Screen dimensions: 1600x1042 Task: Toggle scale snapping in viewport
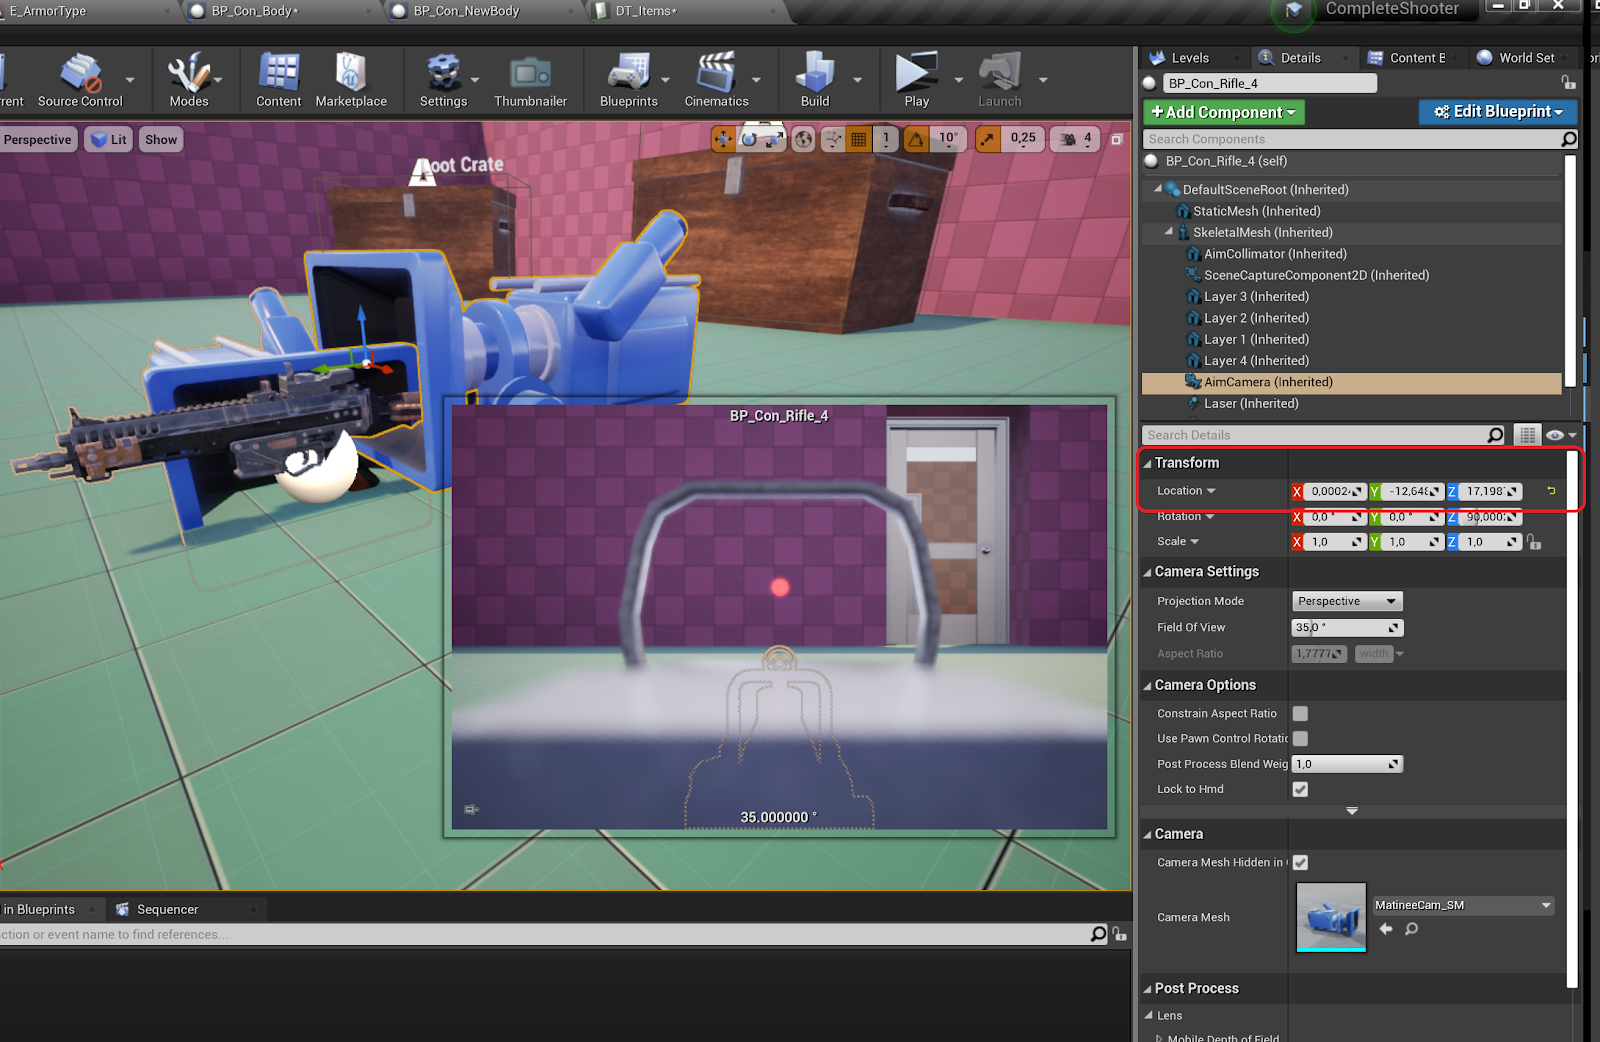(988, 140)
